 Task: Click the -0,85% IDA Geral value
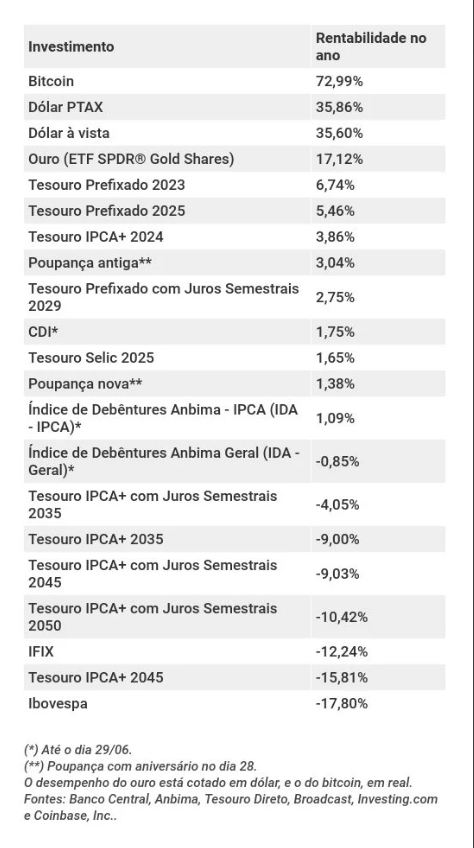tap(338, 462)
